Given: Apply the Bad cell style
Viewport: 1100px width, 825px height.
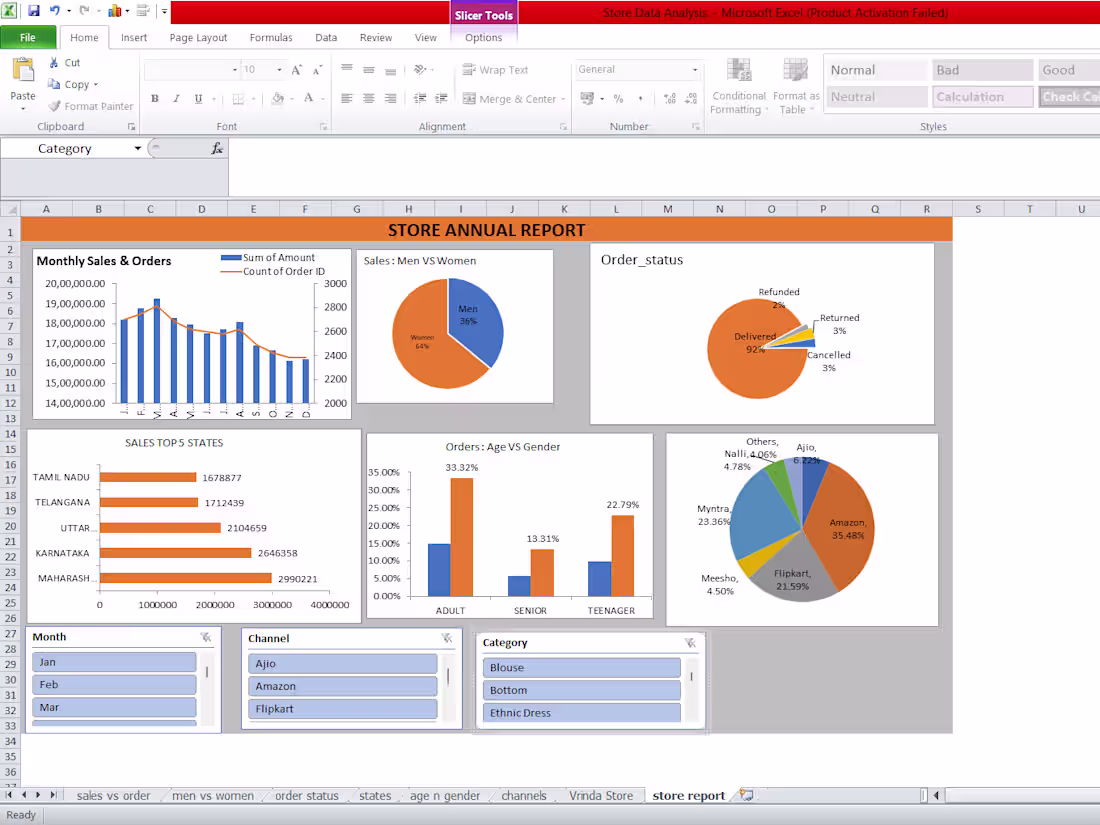Looking at the screenshot, I should point(982,69).
